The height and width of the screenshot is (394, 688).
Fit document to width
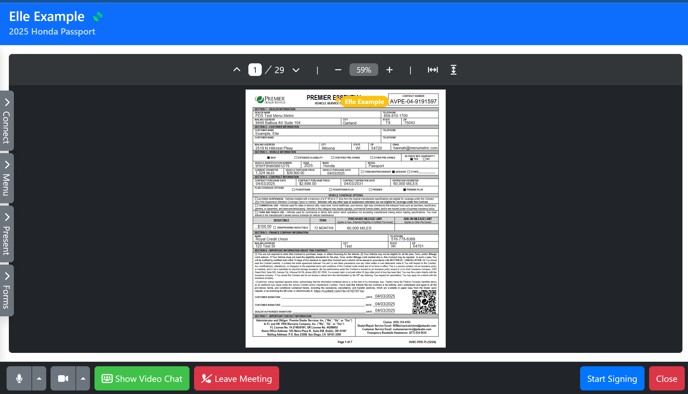pyautogui.click(x=433, y=70)
